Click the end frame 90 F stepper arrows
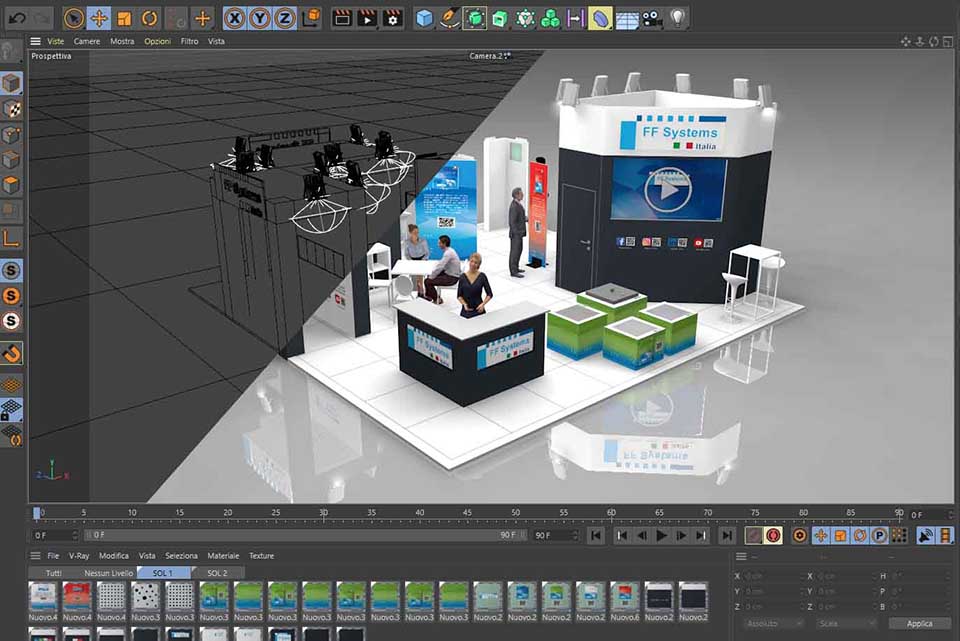The width and height of the screenshot is (960, 641). click(x=575, y=536)
